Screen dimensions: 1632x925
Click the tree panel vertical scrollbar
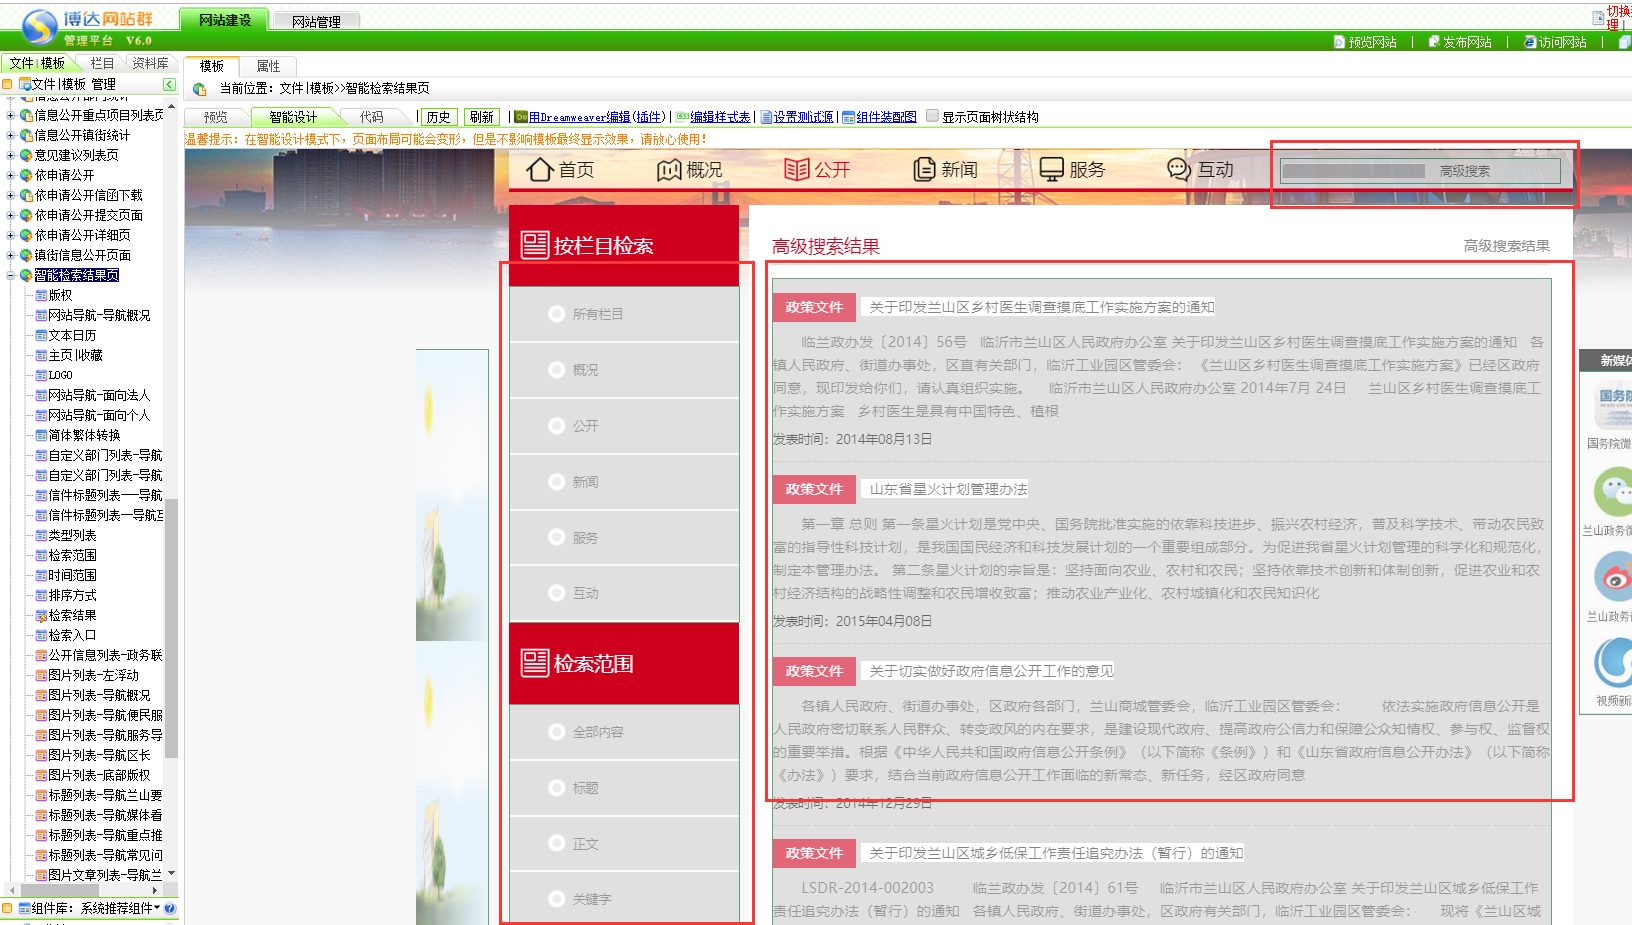click(x=171, y=628)
